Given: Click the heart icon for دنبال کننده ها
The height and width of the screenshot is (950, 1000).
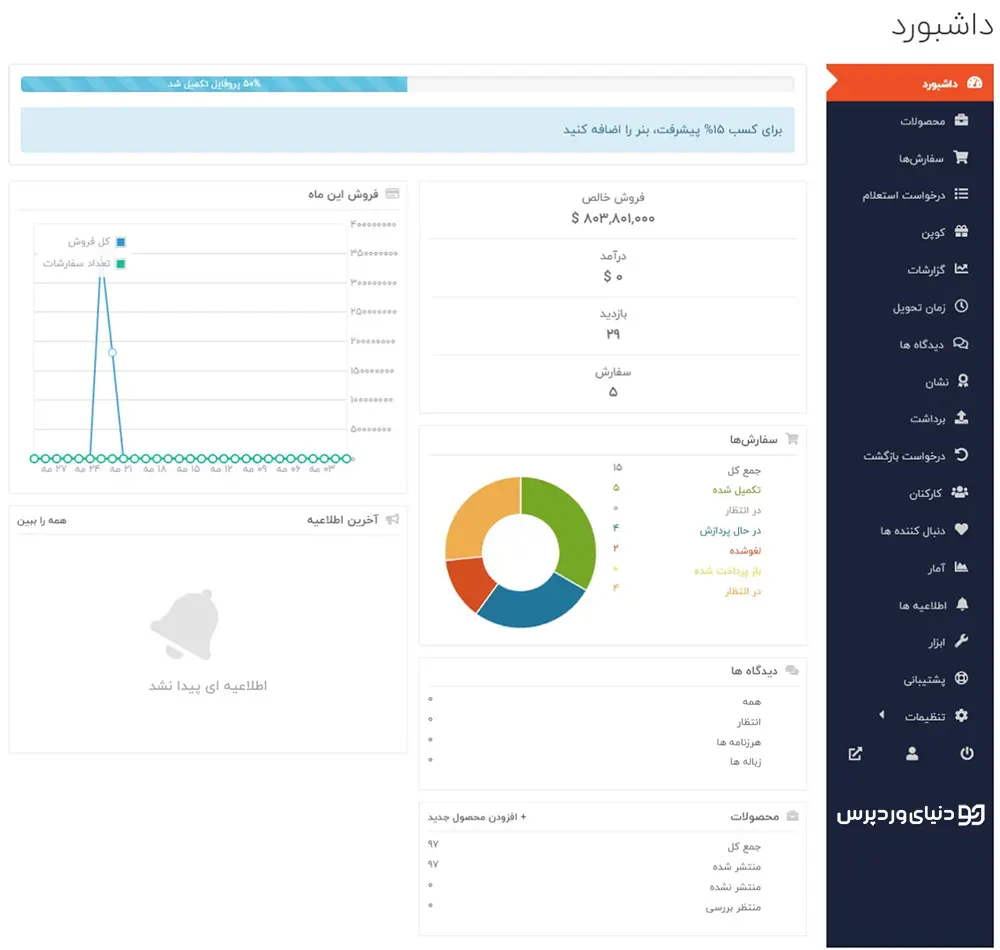Looking at the screenshot, I should click(x=961, y=529).
